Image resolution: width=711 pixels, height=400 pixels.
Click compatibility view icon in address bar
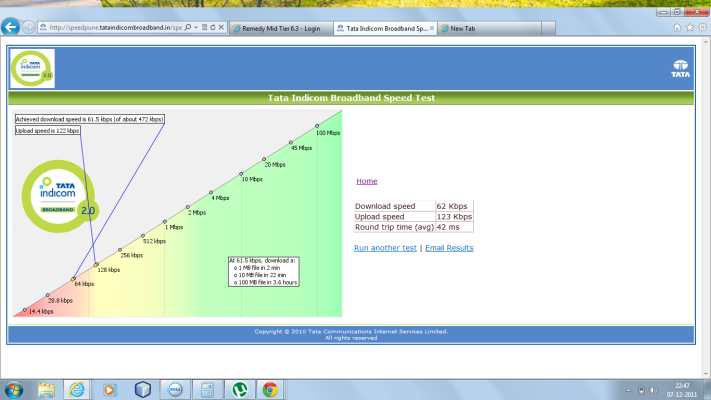point(205,28)
